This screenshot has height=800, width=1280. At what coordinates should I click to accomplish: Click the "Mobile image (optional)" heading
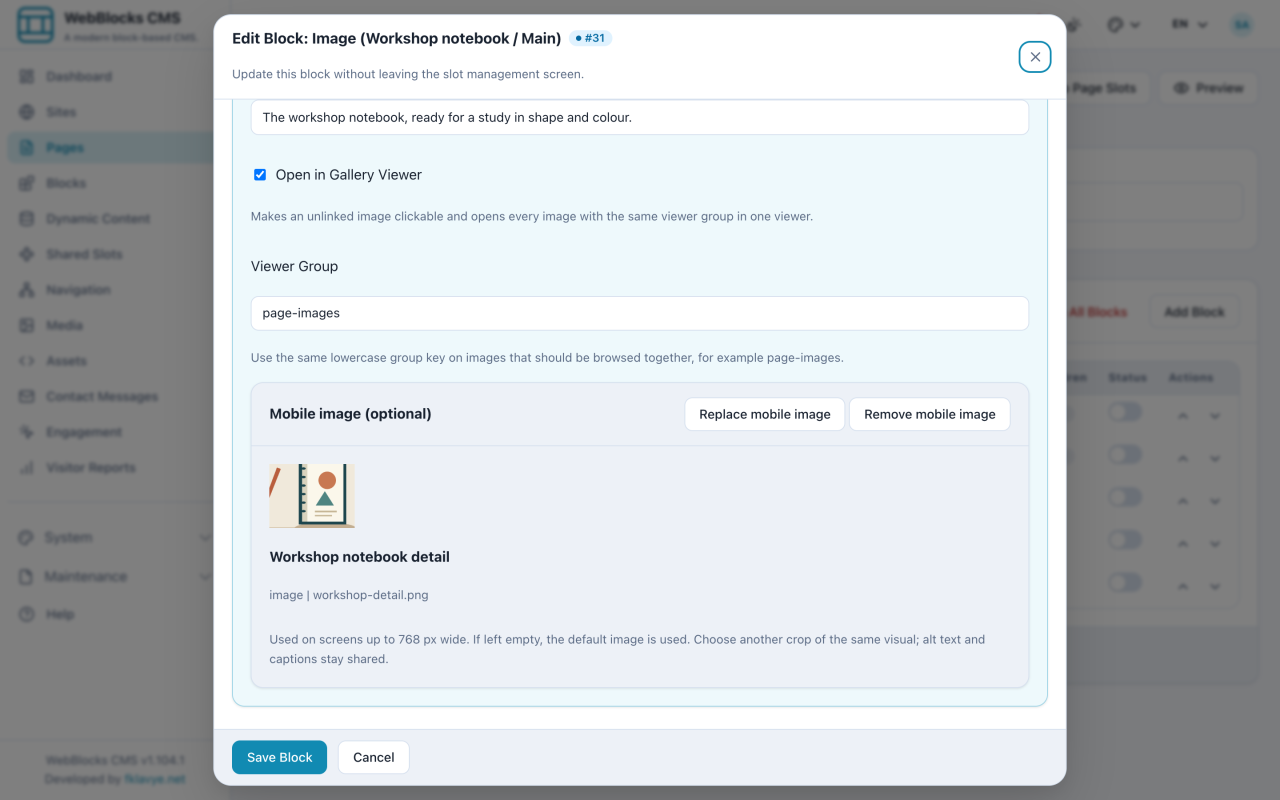351,414
